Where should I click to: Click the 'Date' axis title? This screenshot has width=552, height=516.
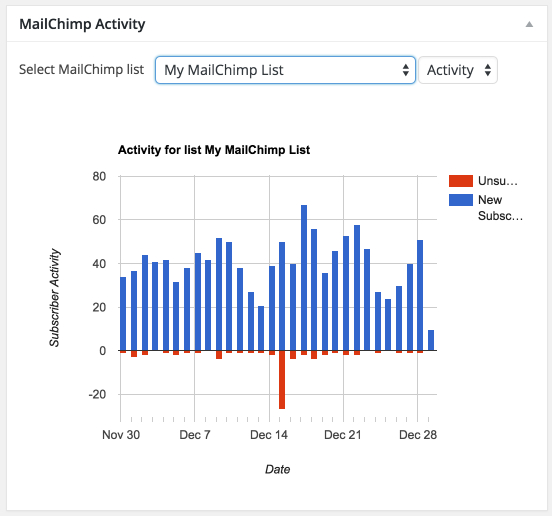click(277, 469)
